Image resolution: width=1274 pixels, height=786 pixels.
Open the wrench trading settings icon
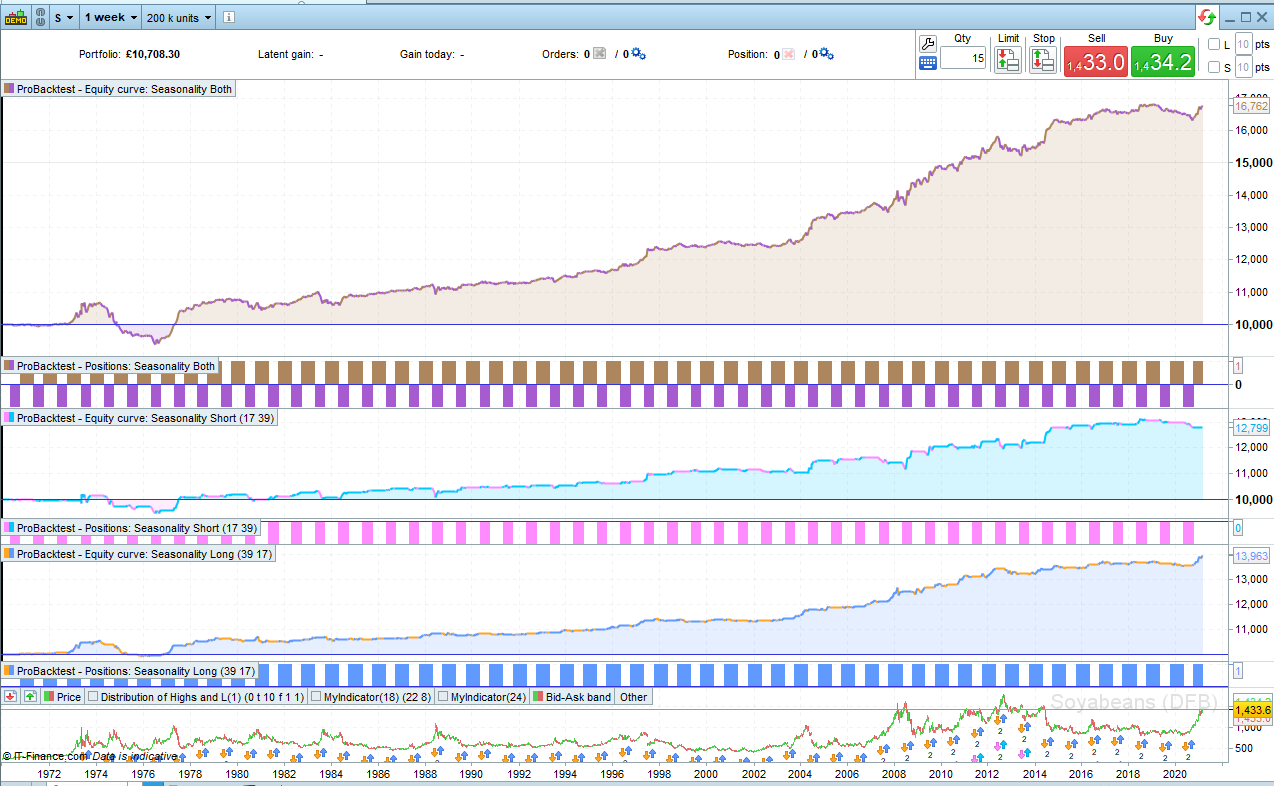coord(927,43)
